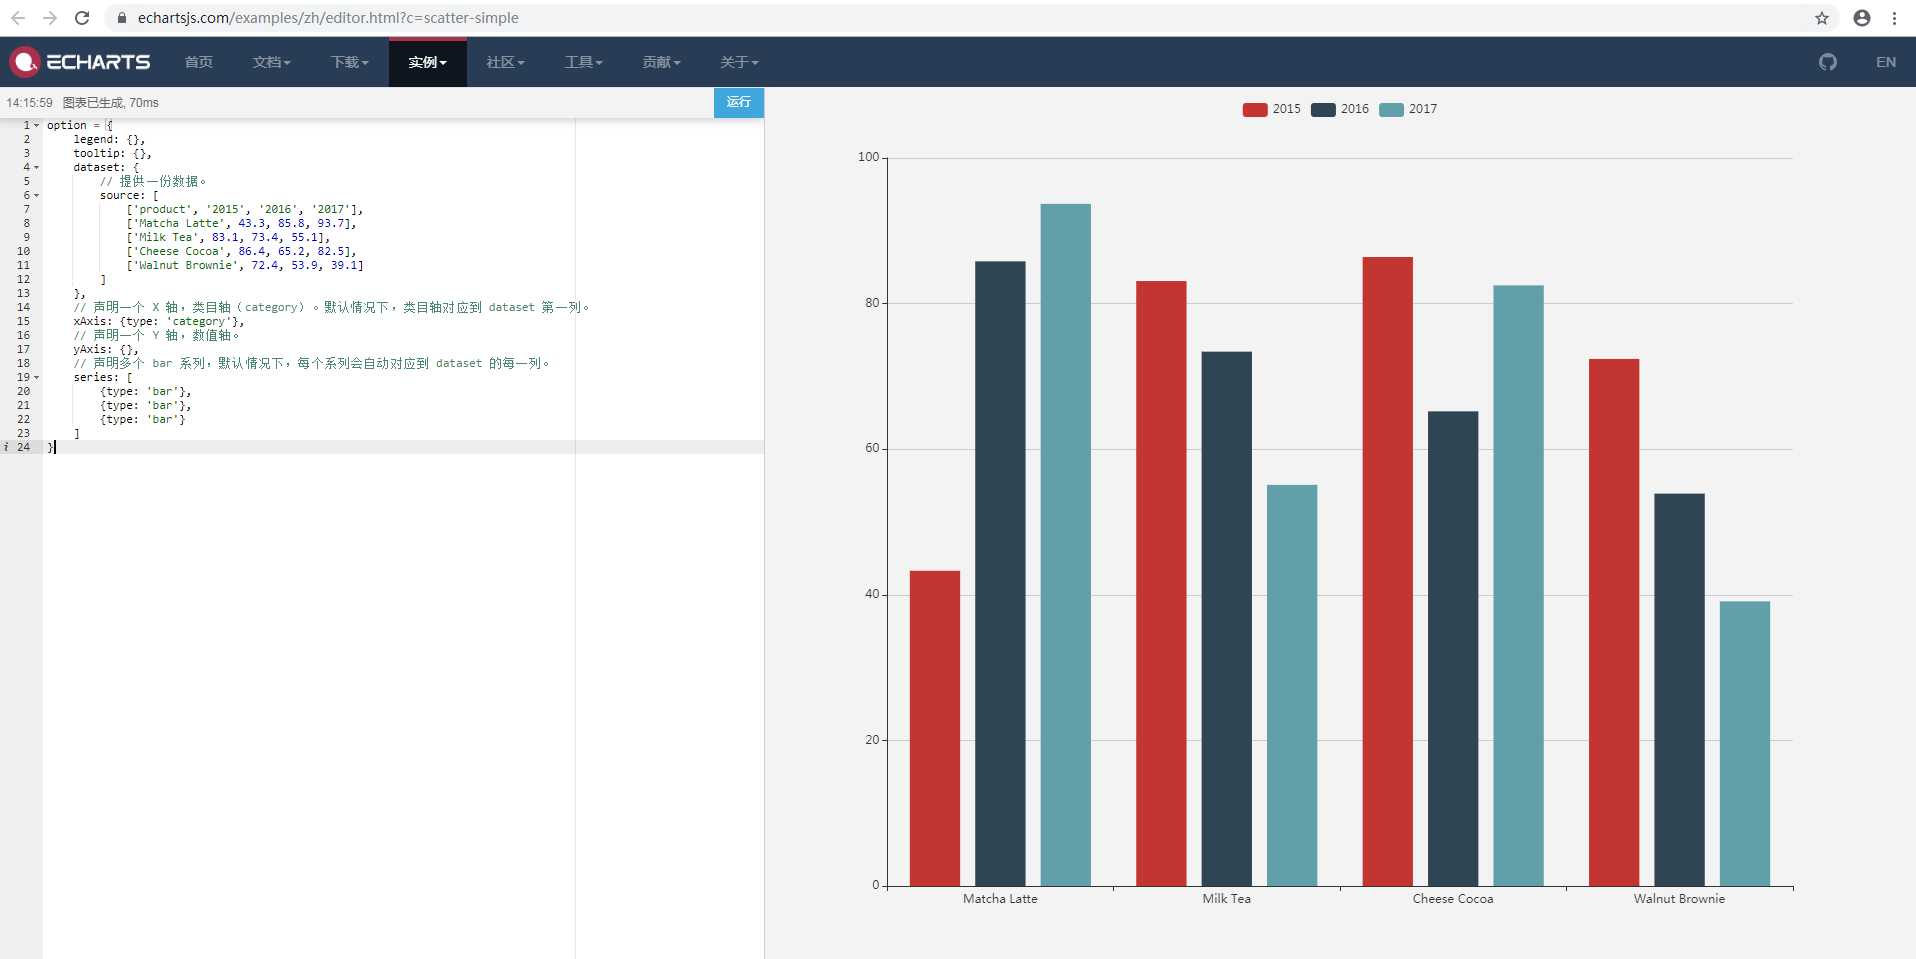Open the browser profile avatar icon

click(x=1862, y=18)
